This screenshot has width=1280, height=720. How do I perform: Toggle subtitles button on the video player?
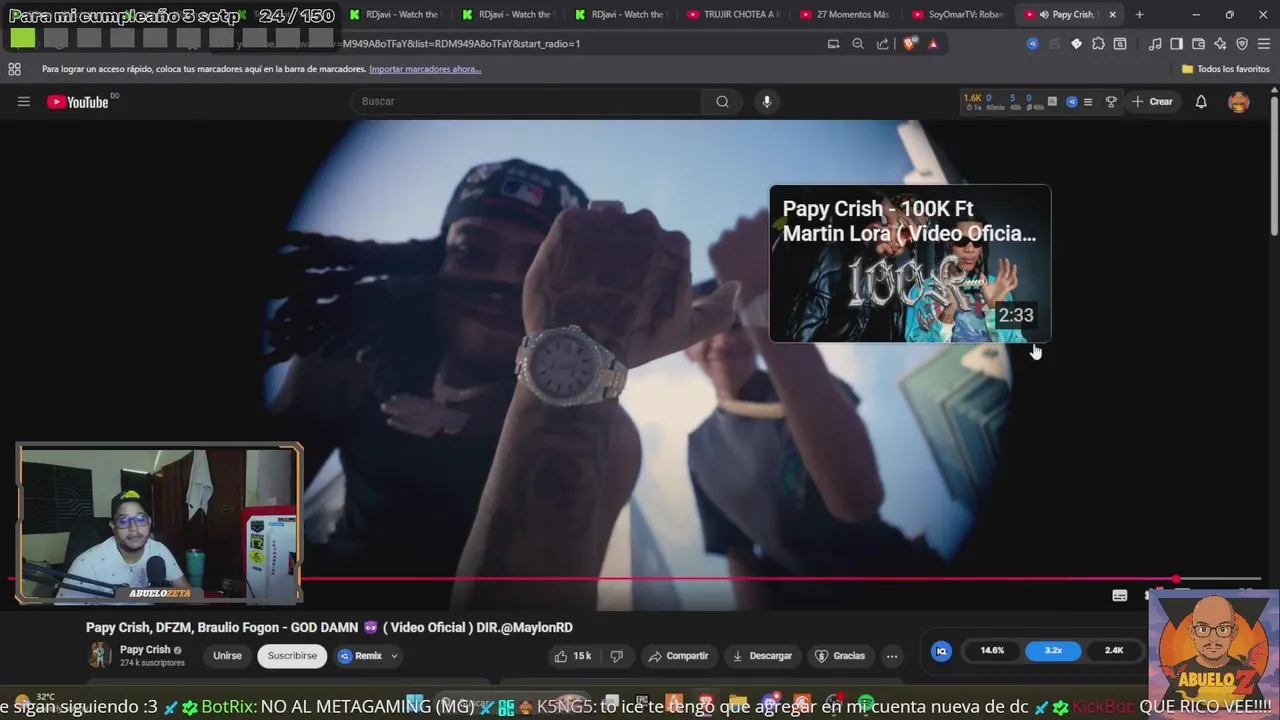1120,596
